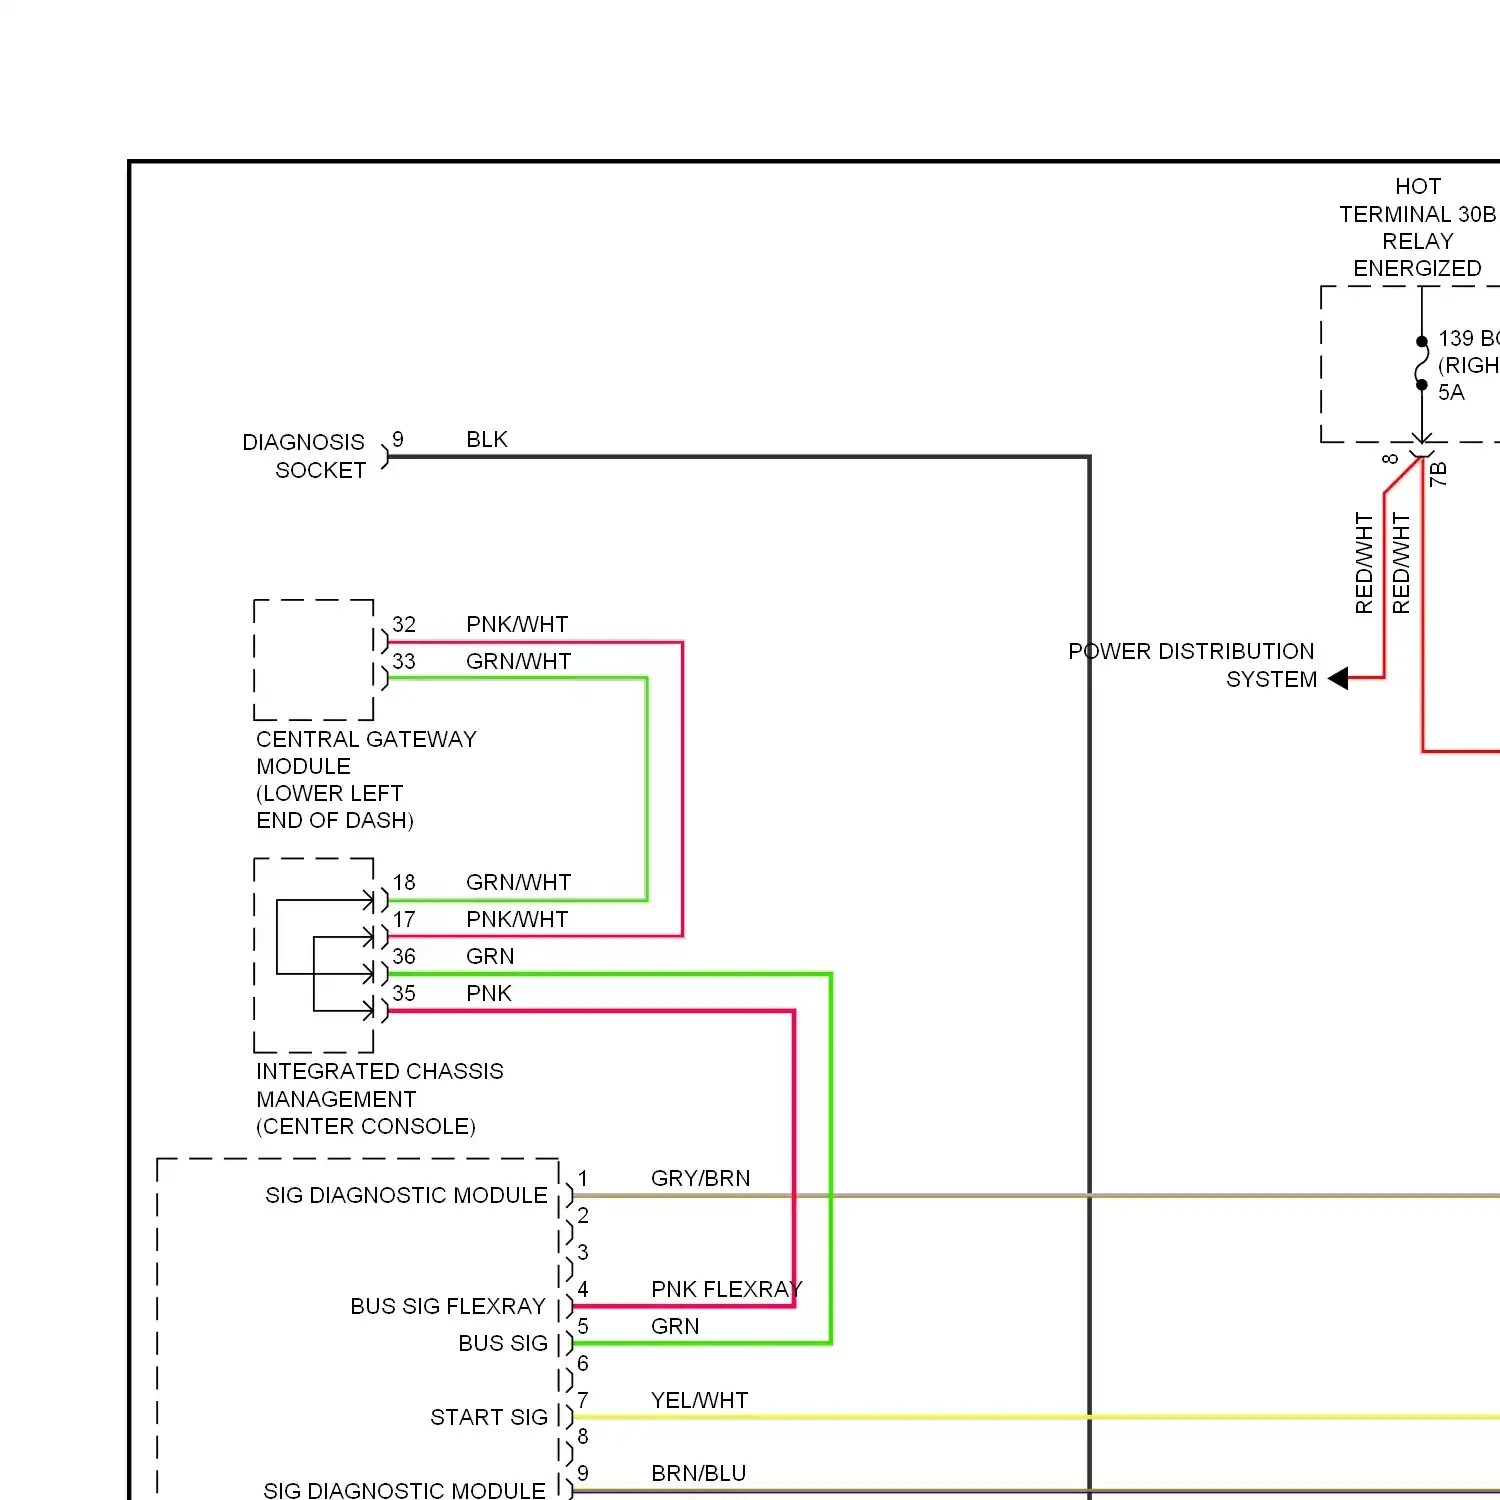The image size is (1500, 1500).
Task: Click the GRN label at pin 5
Action: coord(675,1326)
